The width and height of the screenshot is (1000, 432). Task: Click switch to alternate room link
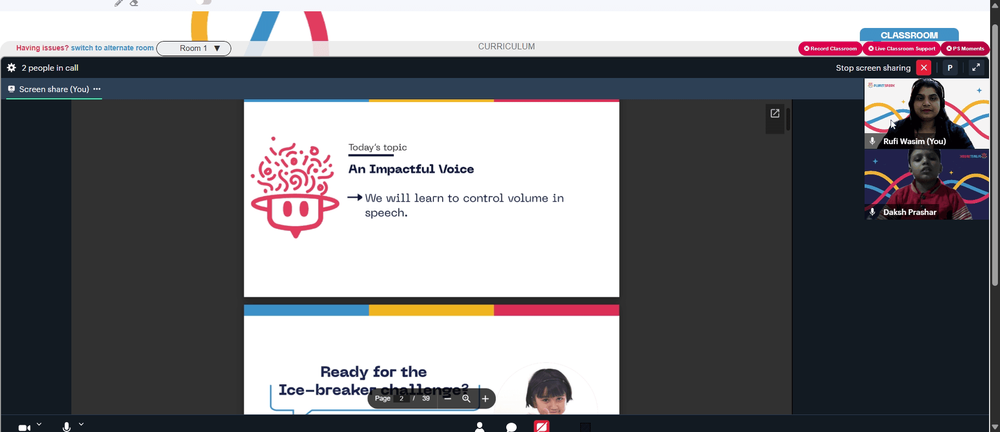[x=112, y=48]
